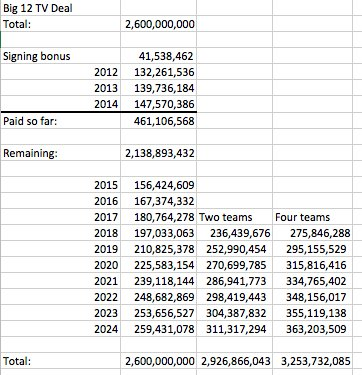
Task: Select the 2014 year label cell
Action: pyautogui.click(x=60, y=104)
